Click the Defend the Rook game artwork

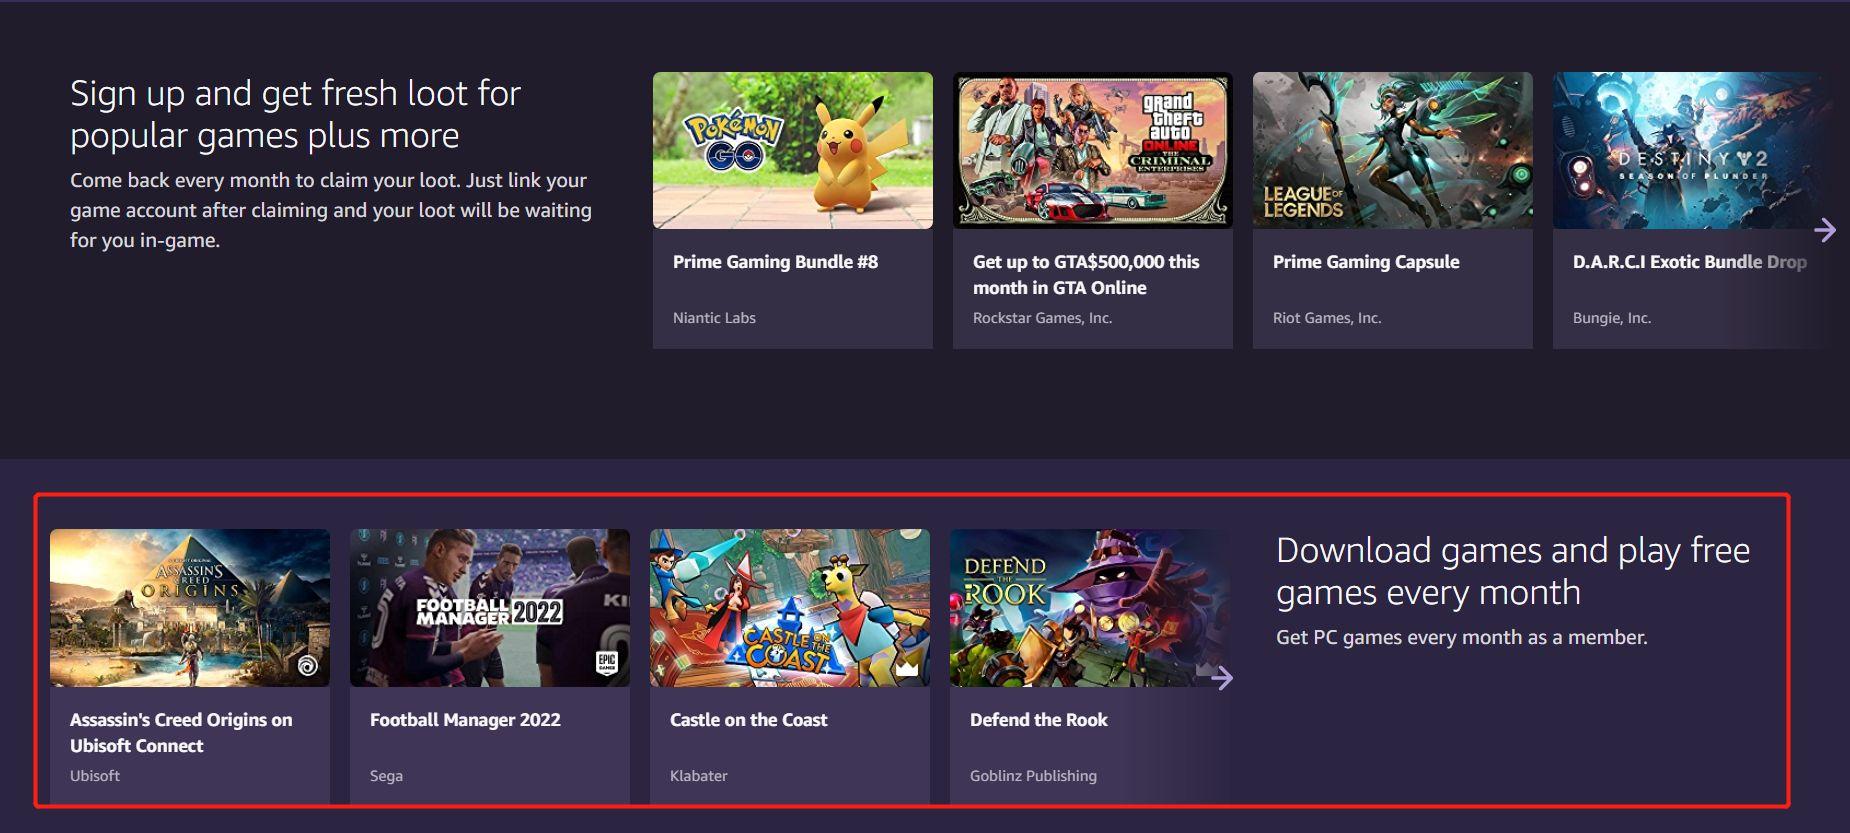pos(1088,608)
